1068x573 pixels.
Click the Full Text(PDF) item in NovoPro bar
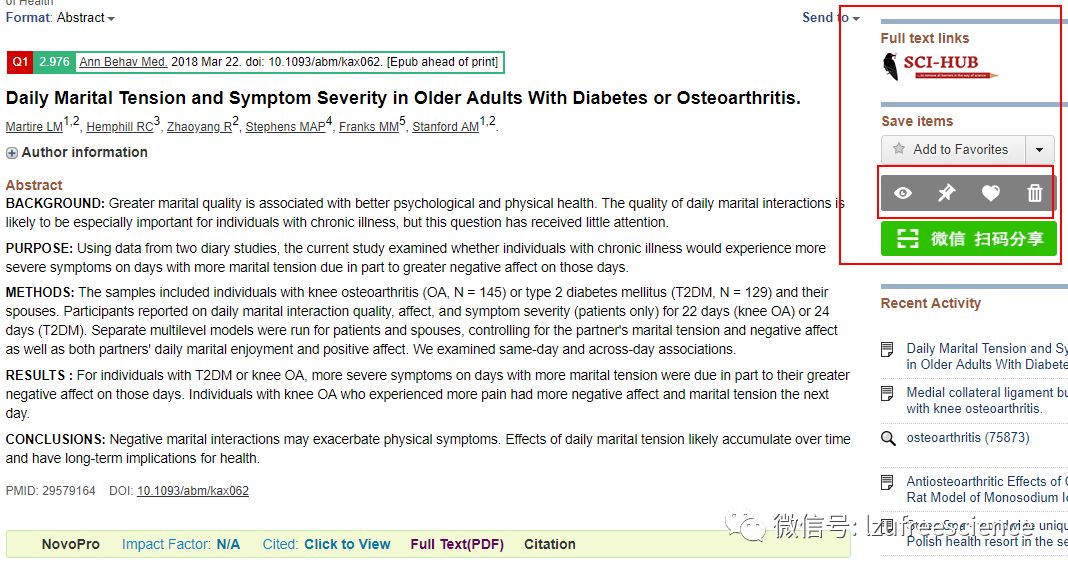pos(457,544)
